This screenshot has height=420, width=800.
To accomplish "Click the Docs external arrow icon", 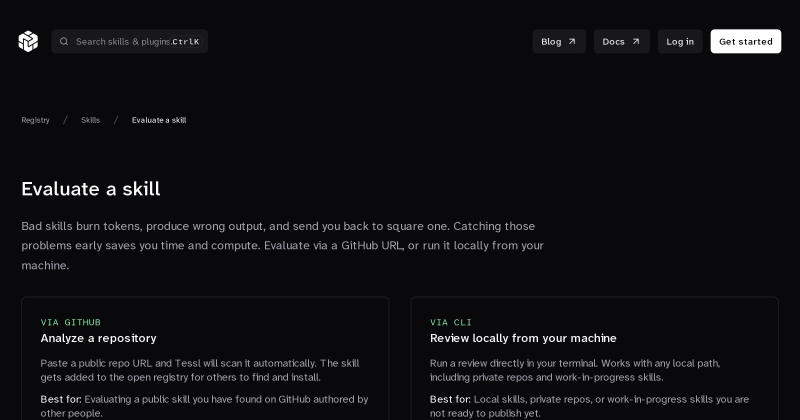I will pyautogui.click(x=636, y=42).
